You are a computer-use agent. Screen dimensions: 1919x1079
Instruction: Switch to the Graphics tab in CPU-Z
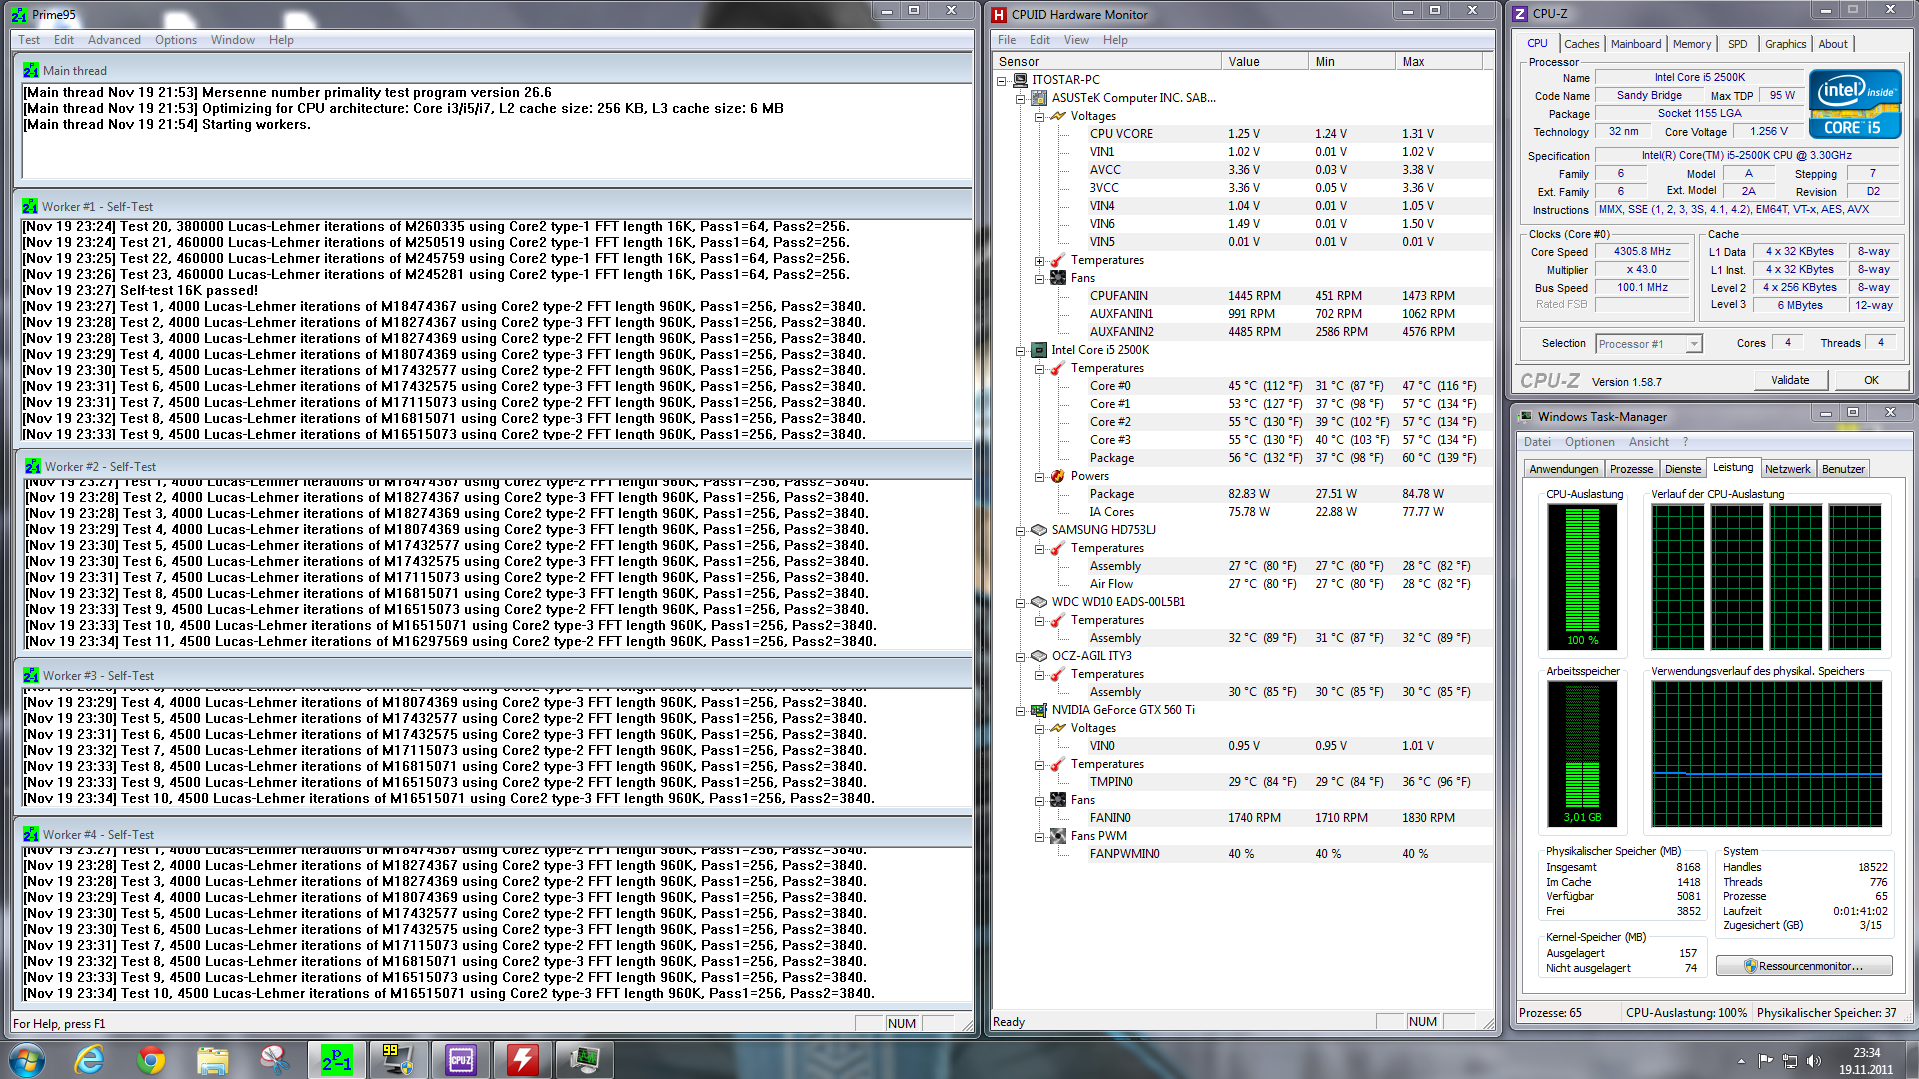(1785, 44)
